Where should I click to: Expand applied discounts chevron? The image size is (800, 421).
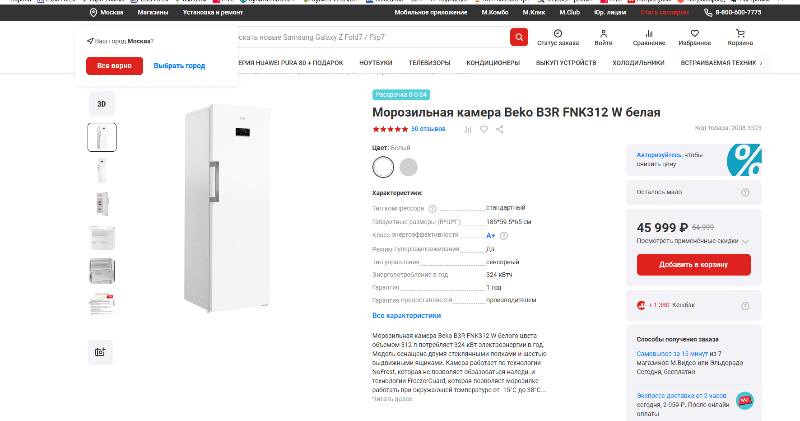point(745,241)
